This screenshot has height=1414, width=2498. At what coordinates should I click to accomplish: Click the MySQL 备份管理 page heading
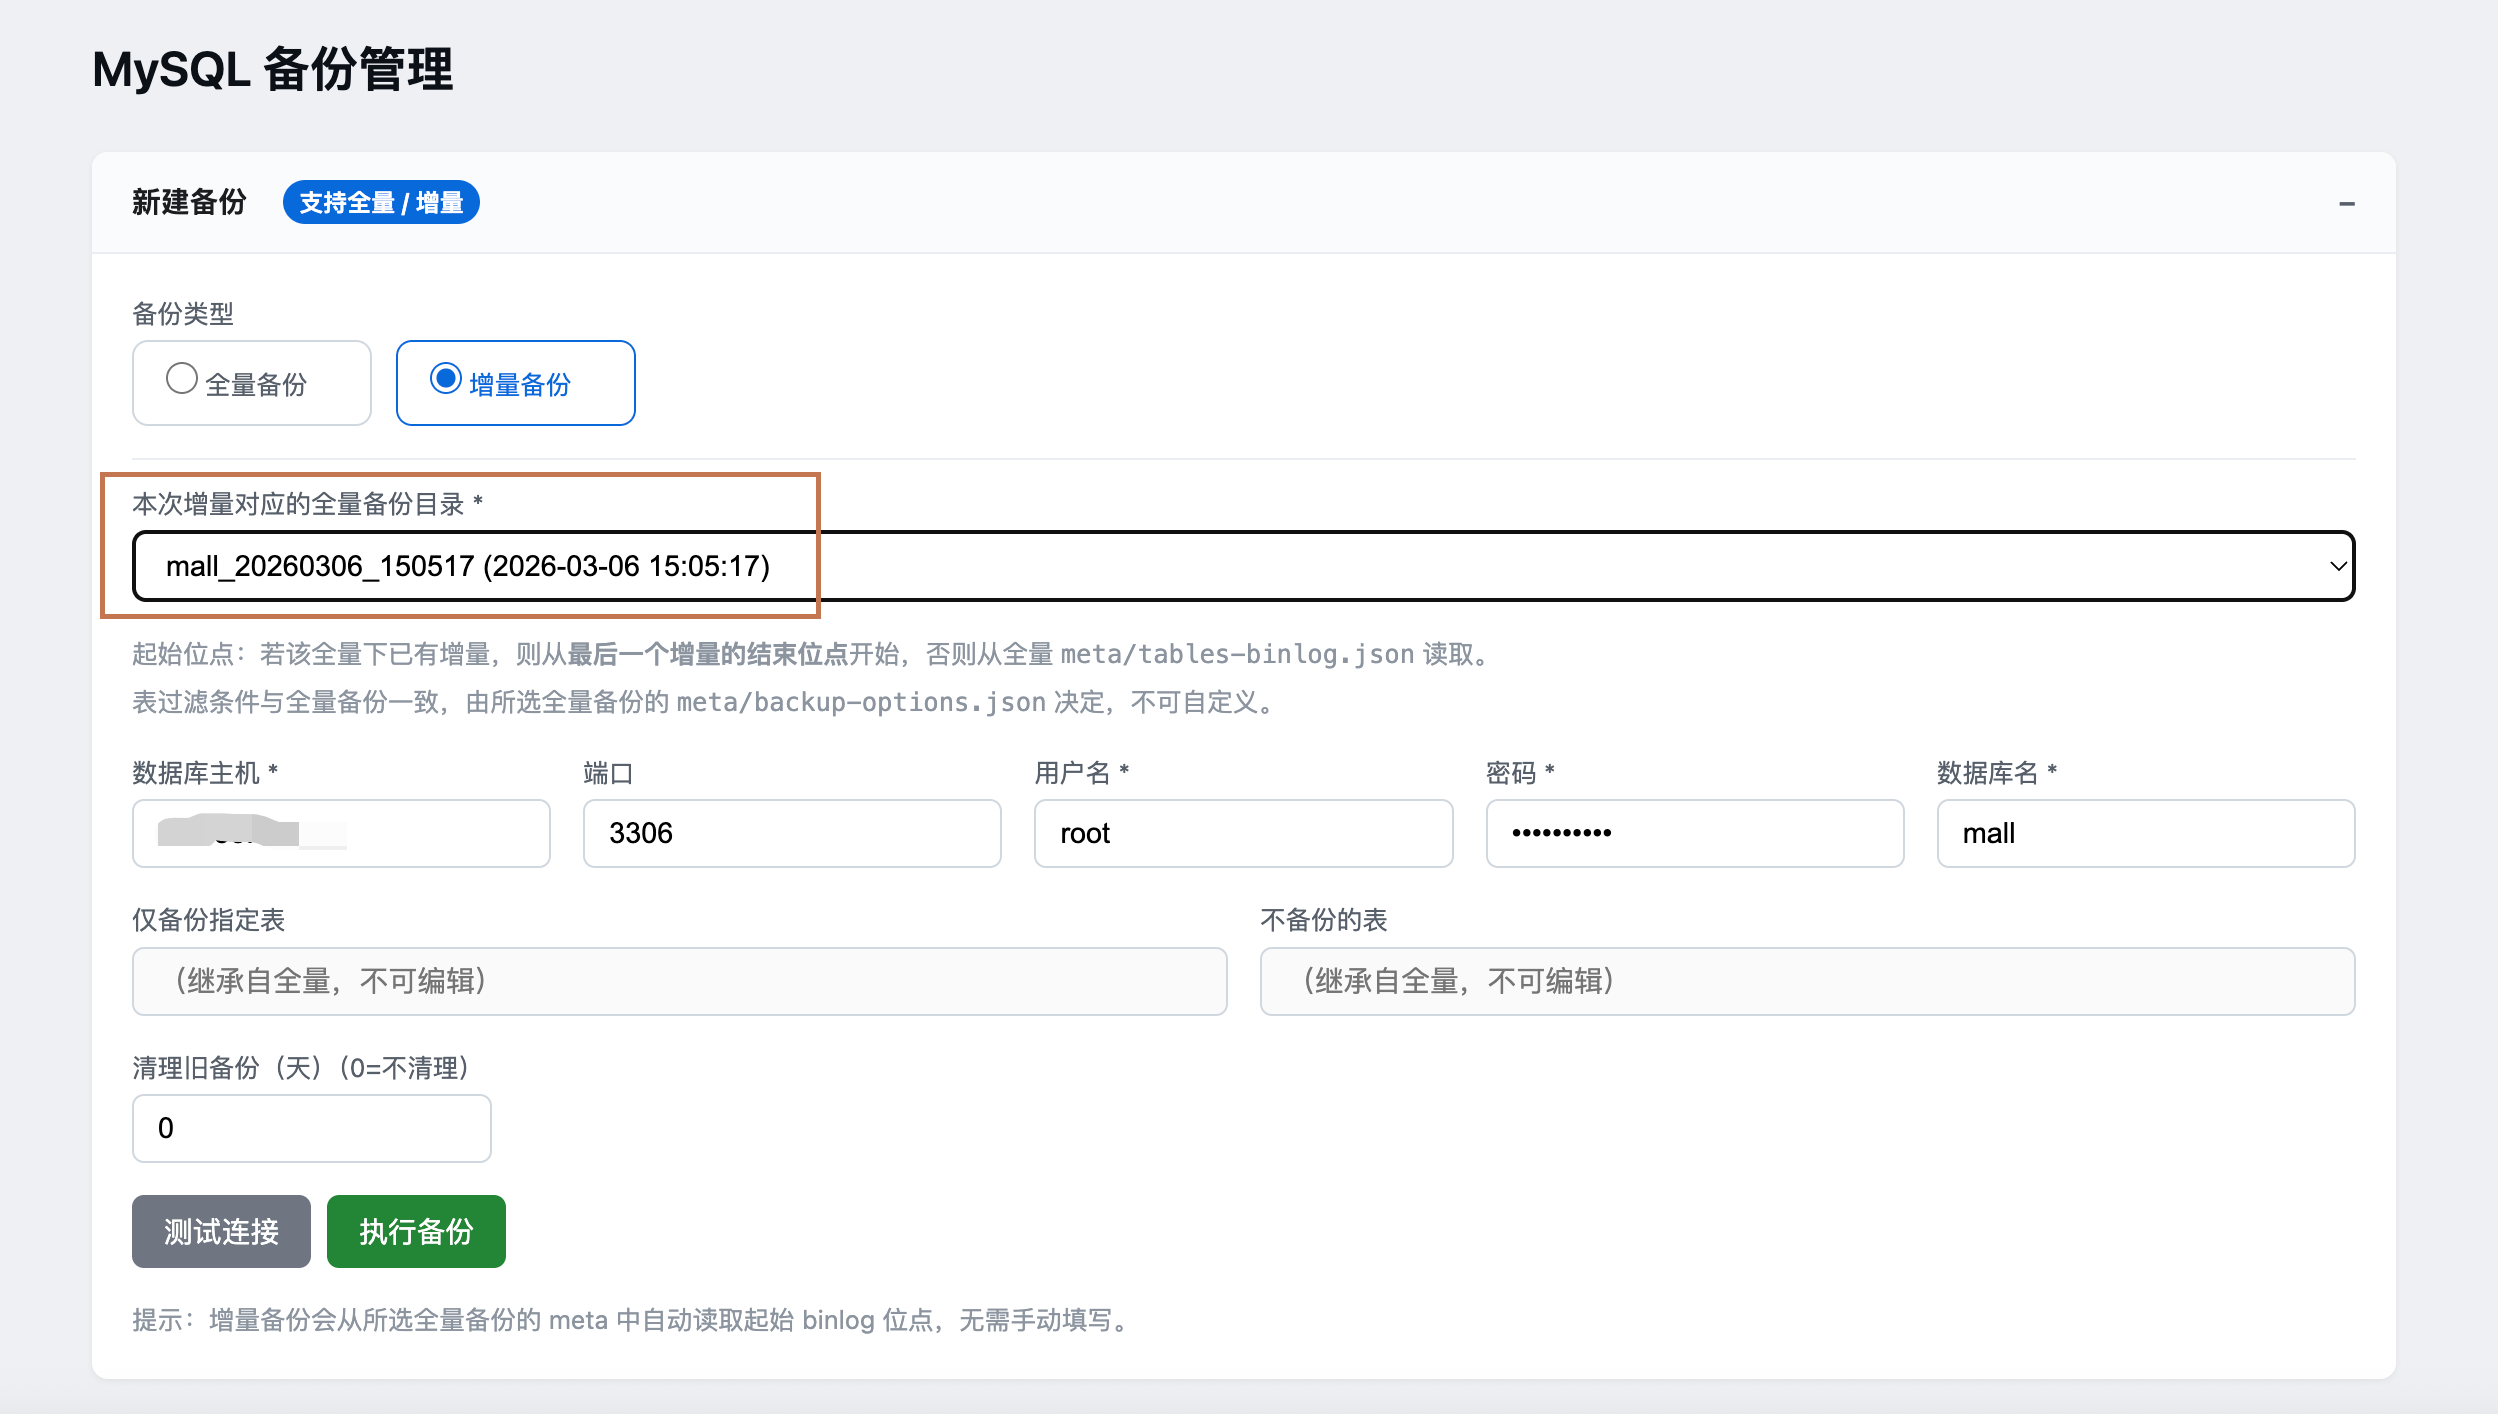pyautogui.click(x=273, y=70)
